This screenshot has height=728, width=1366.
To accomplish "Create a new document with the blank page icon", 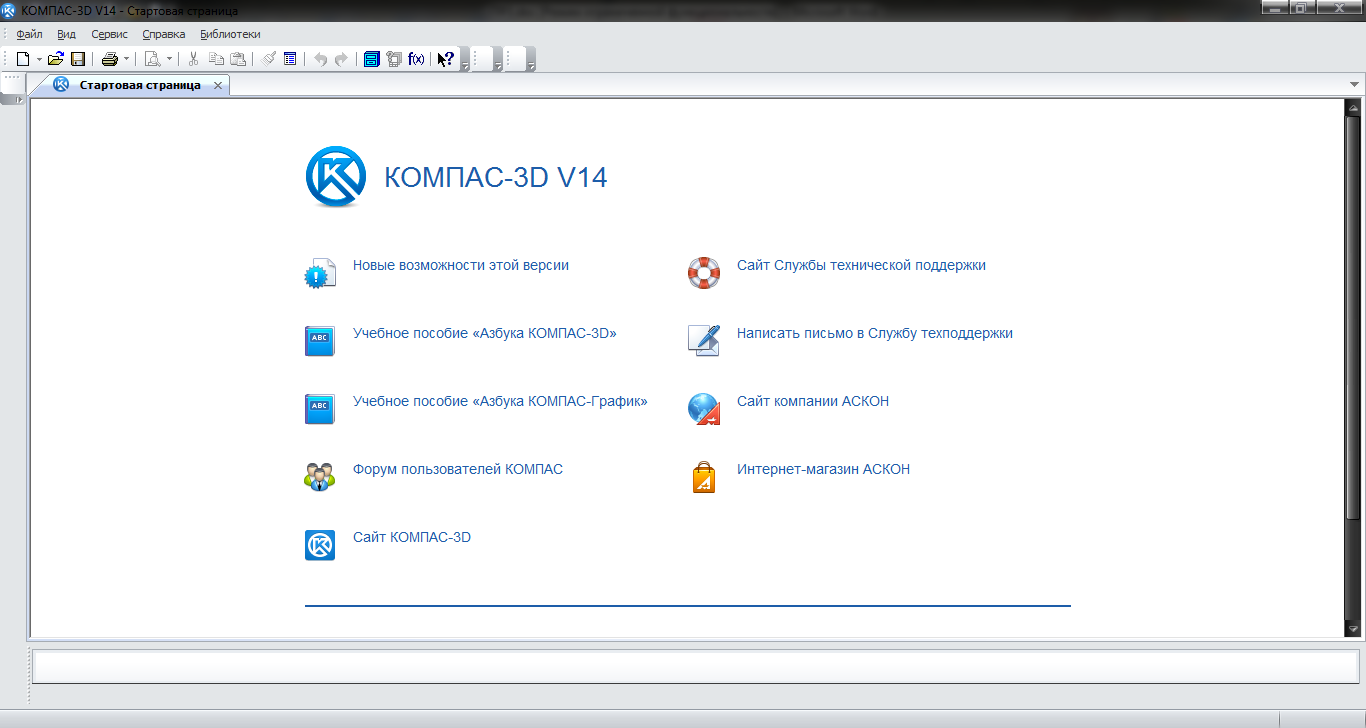I will tap(22, 59).
